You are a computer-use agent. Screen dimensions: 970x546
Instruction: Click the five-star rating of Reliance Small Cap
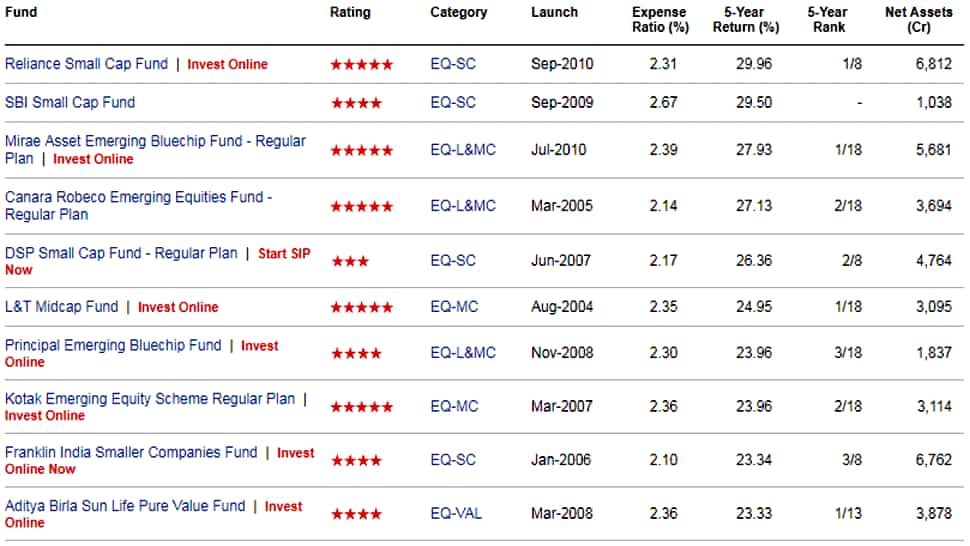pyautogui.click(x=362, y=64)
